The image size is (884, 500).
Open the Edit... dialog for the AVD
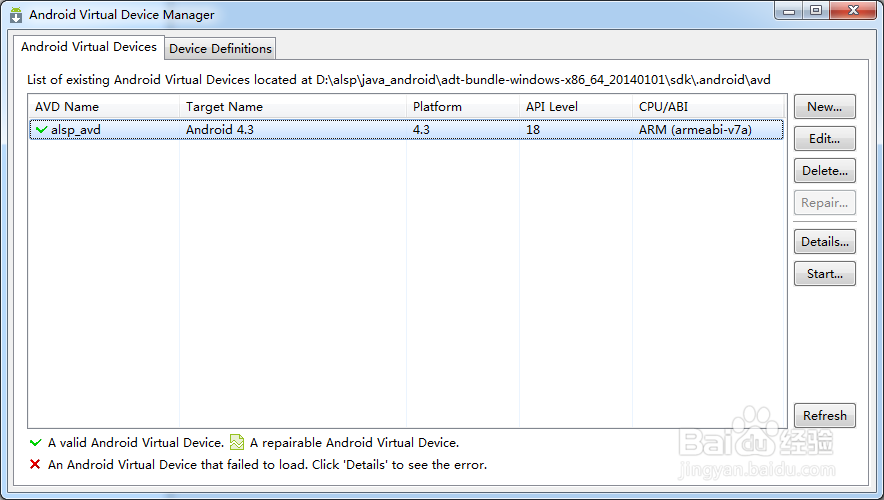[825, 139]
